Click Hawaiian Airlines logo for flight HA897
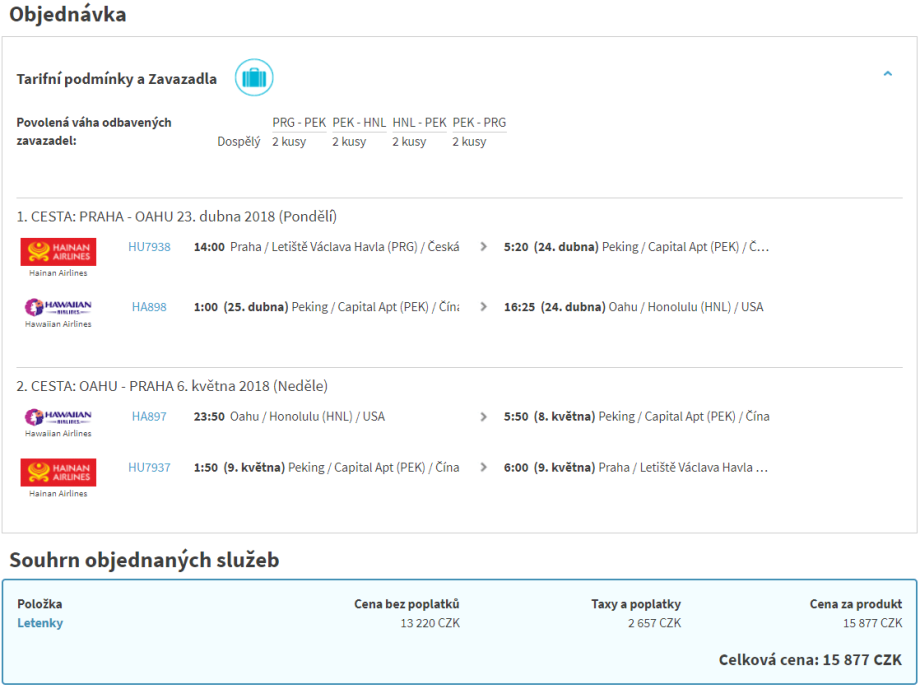 pos(58,418)
